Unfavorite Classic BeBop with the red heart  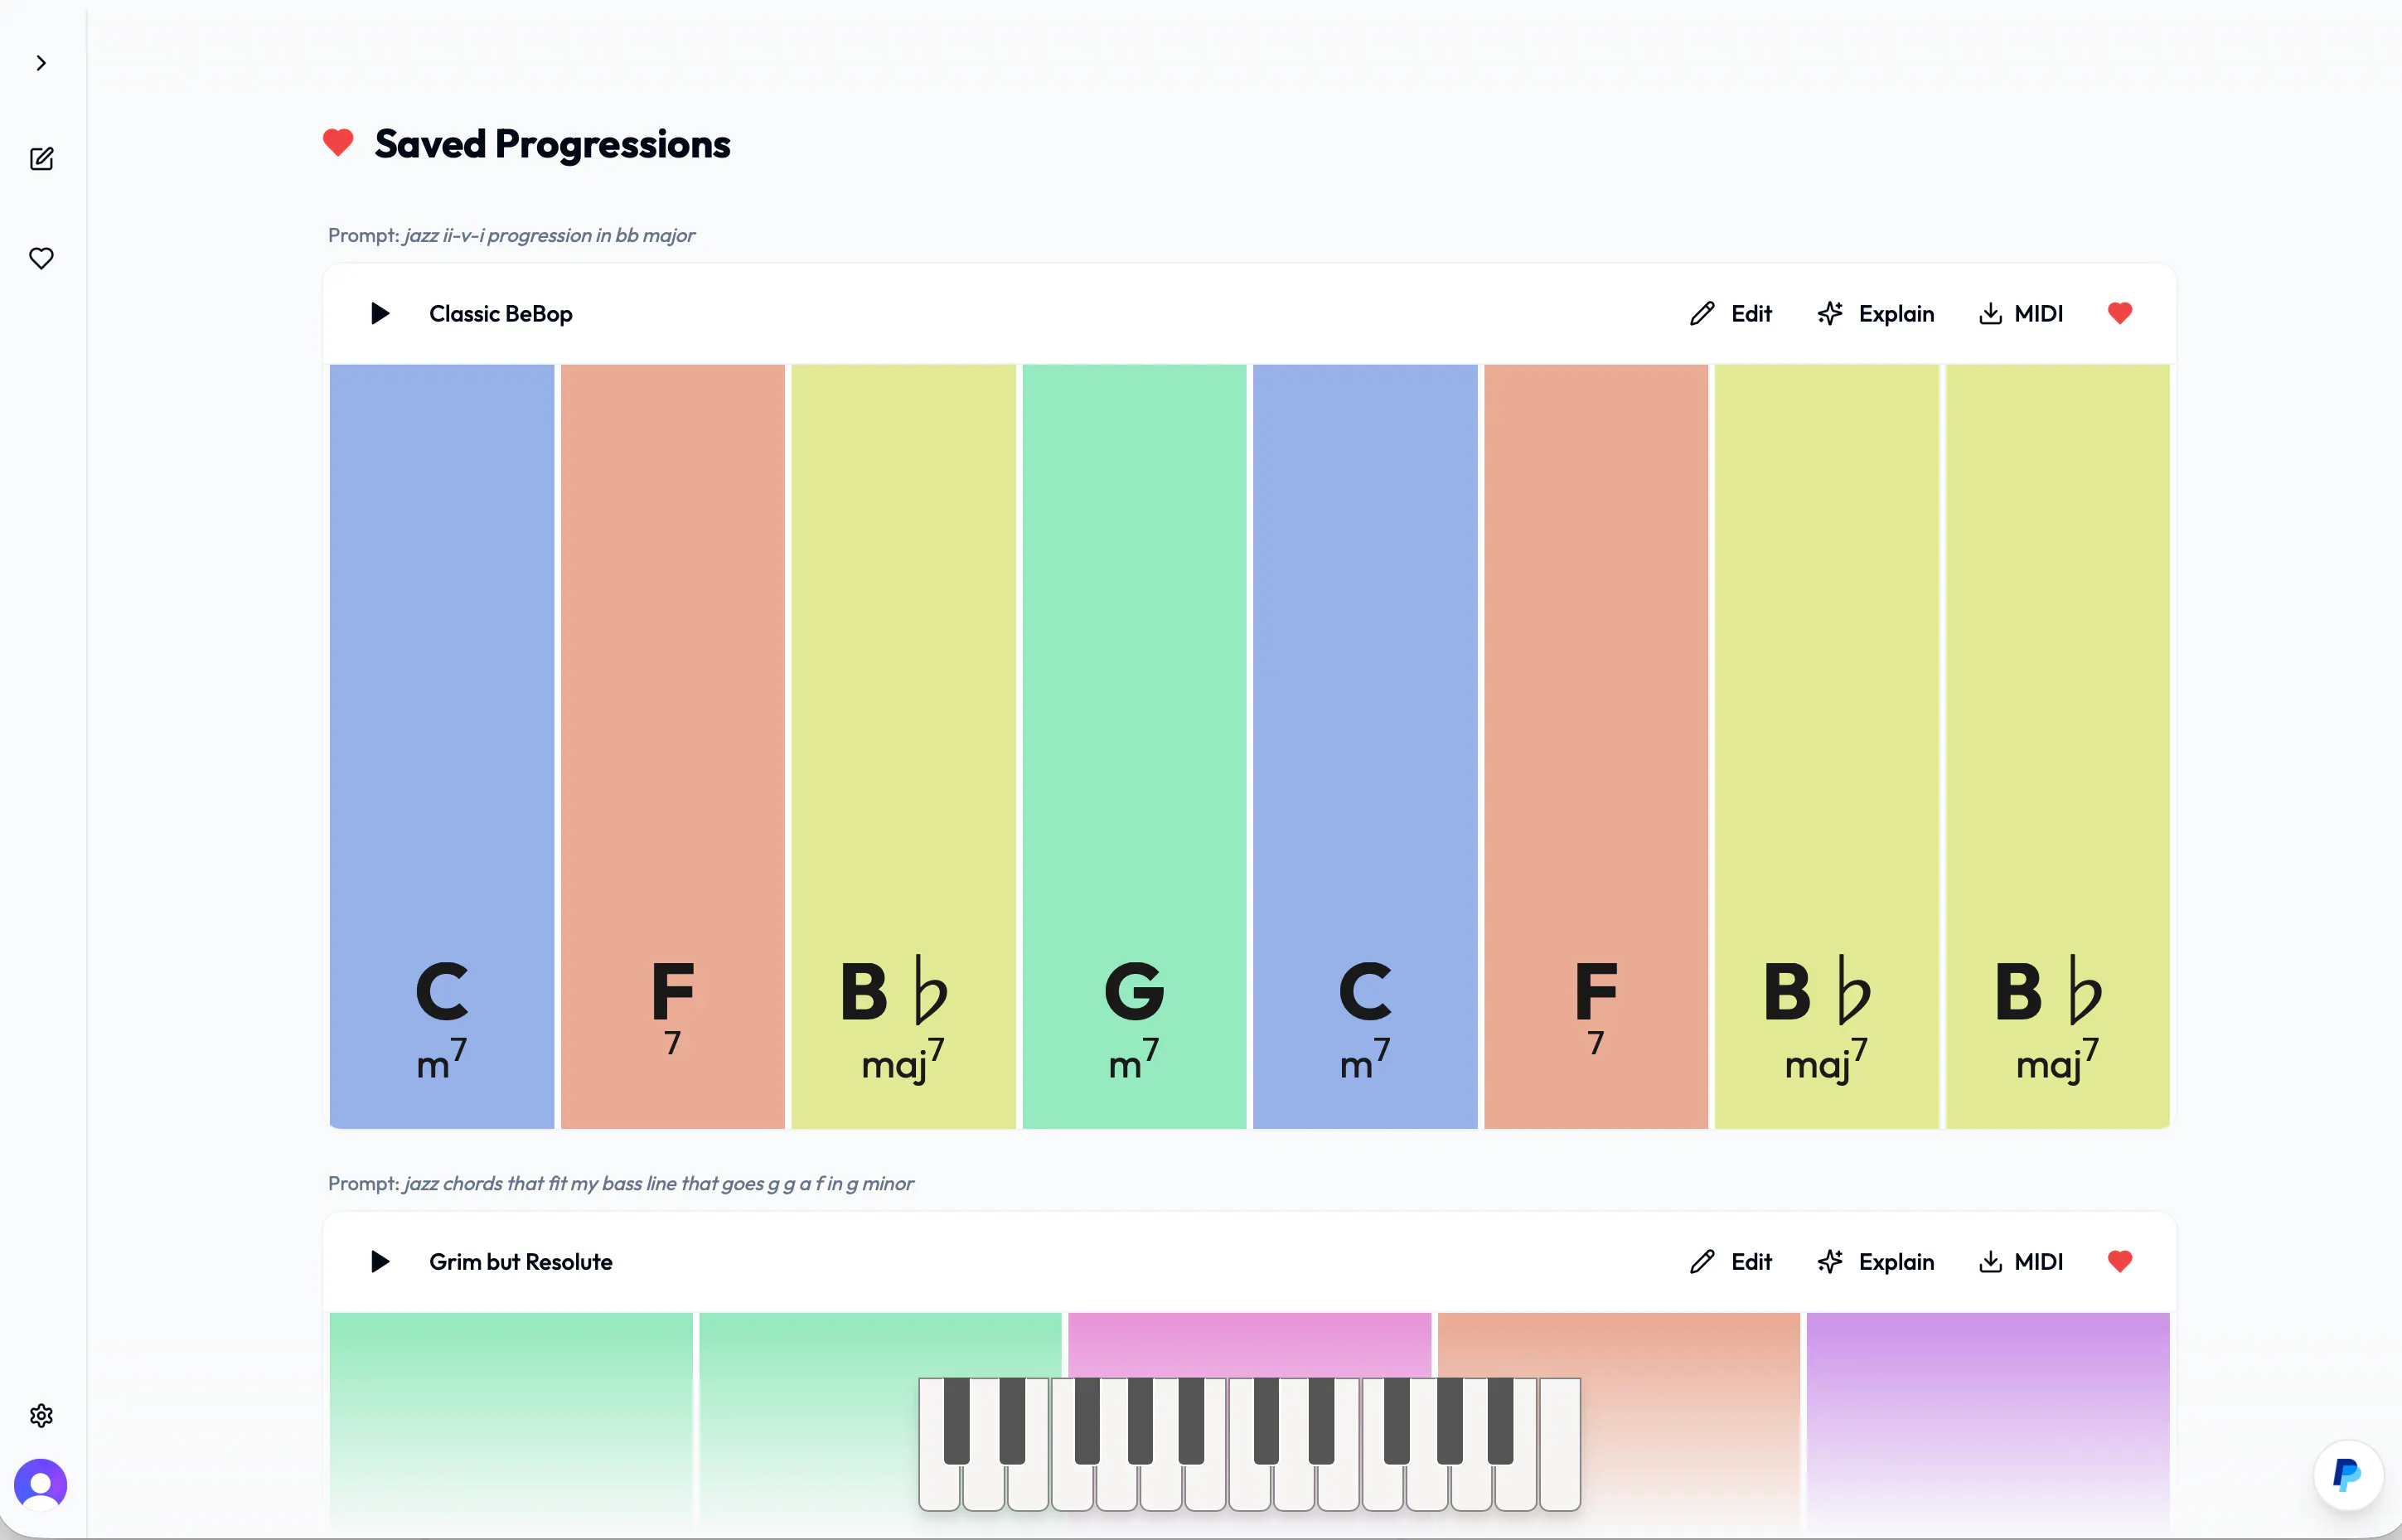(2120, 313)
